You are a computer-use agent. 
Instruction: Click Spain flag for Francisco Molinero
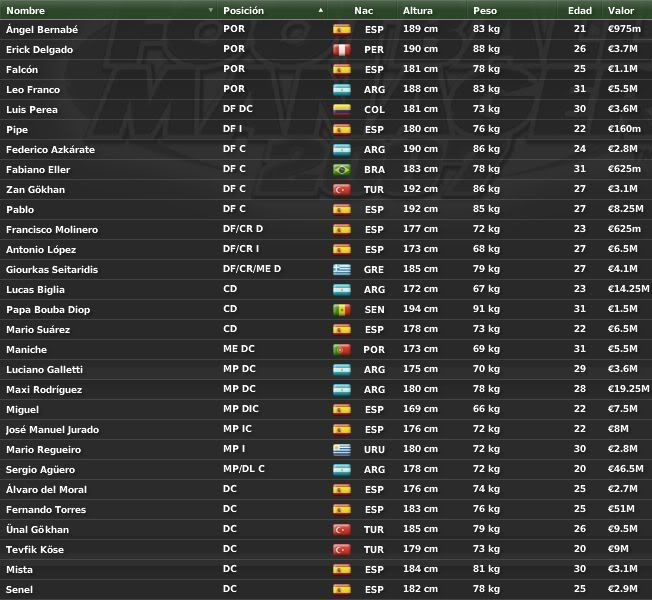coord(342,230)
